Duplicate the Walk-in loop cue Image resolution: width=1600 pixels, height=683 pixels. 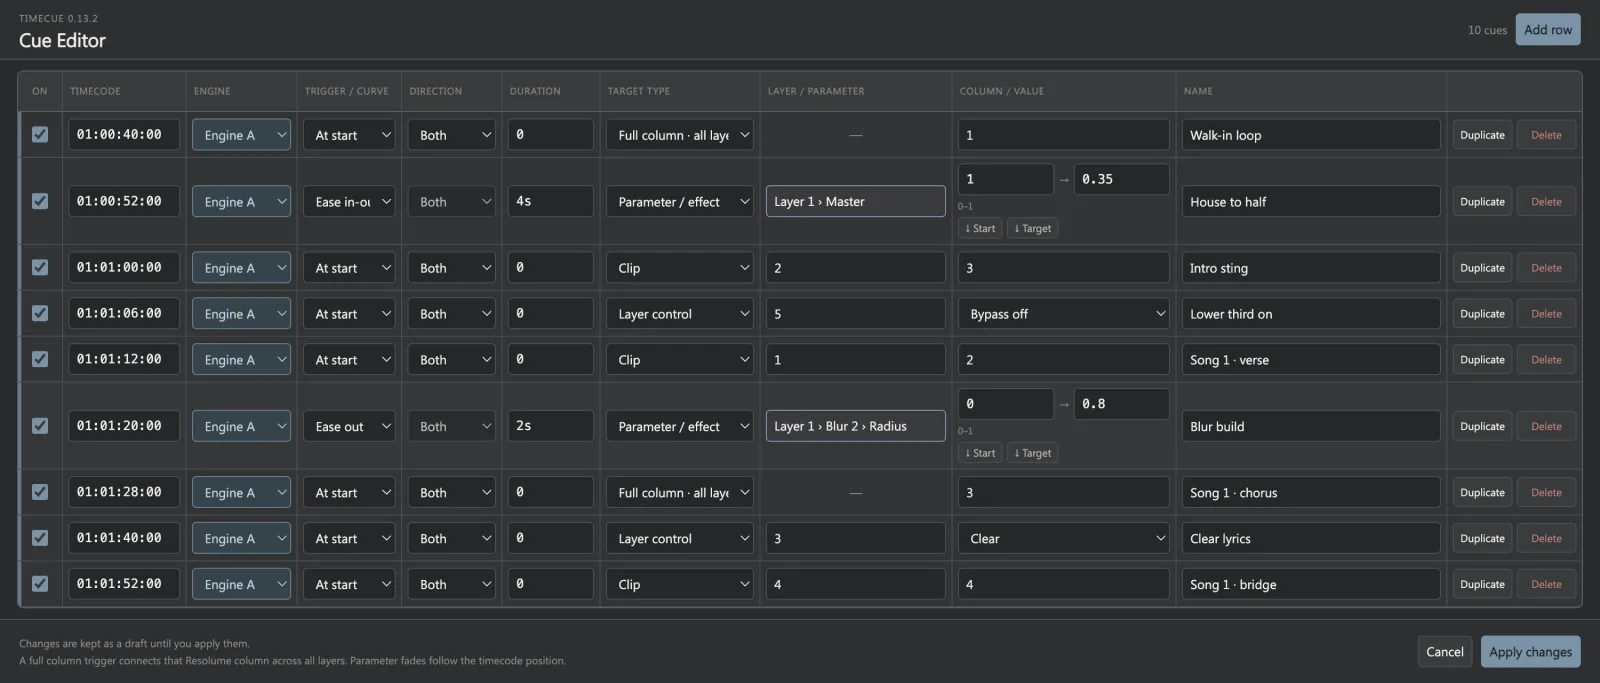[x=1482, y=135]
